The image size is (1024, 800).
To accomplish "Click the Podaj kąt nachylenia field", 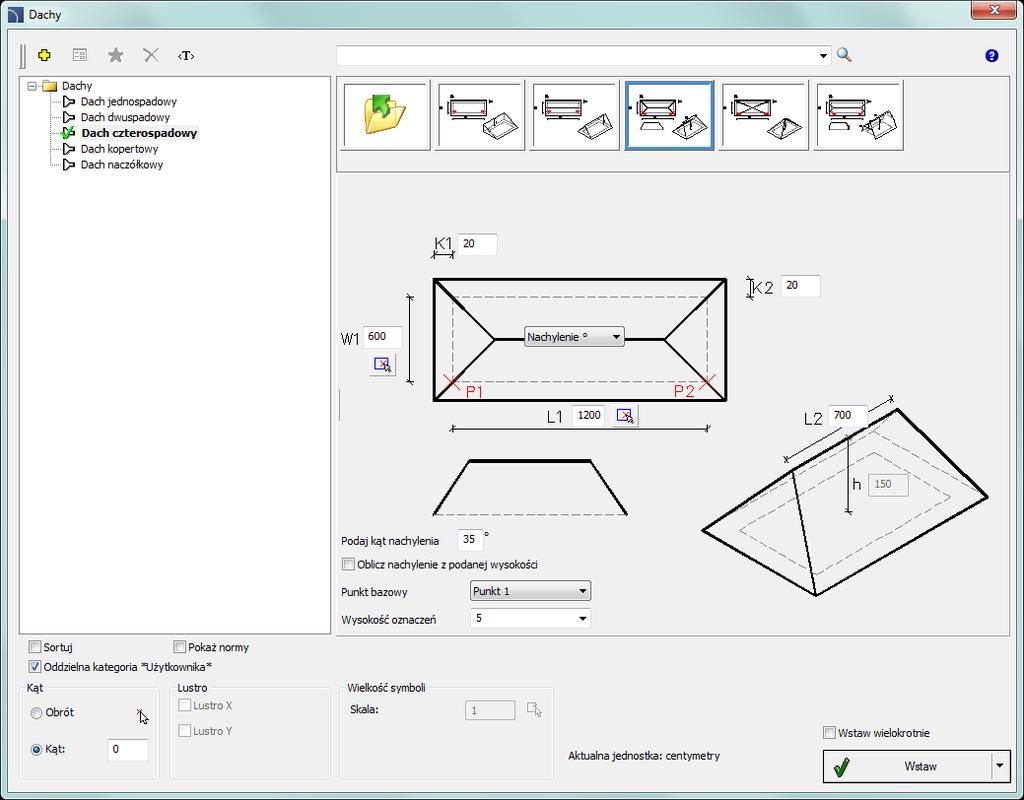I will 470,539.
